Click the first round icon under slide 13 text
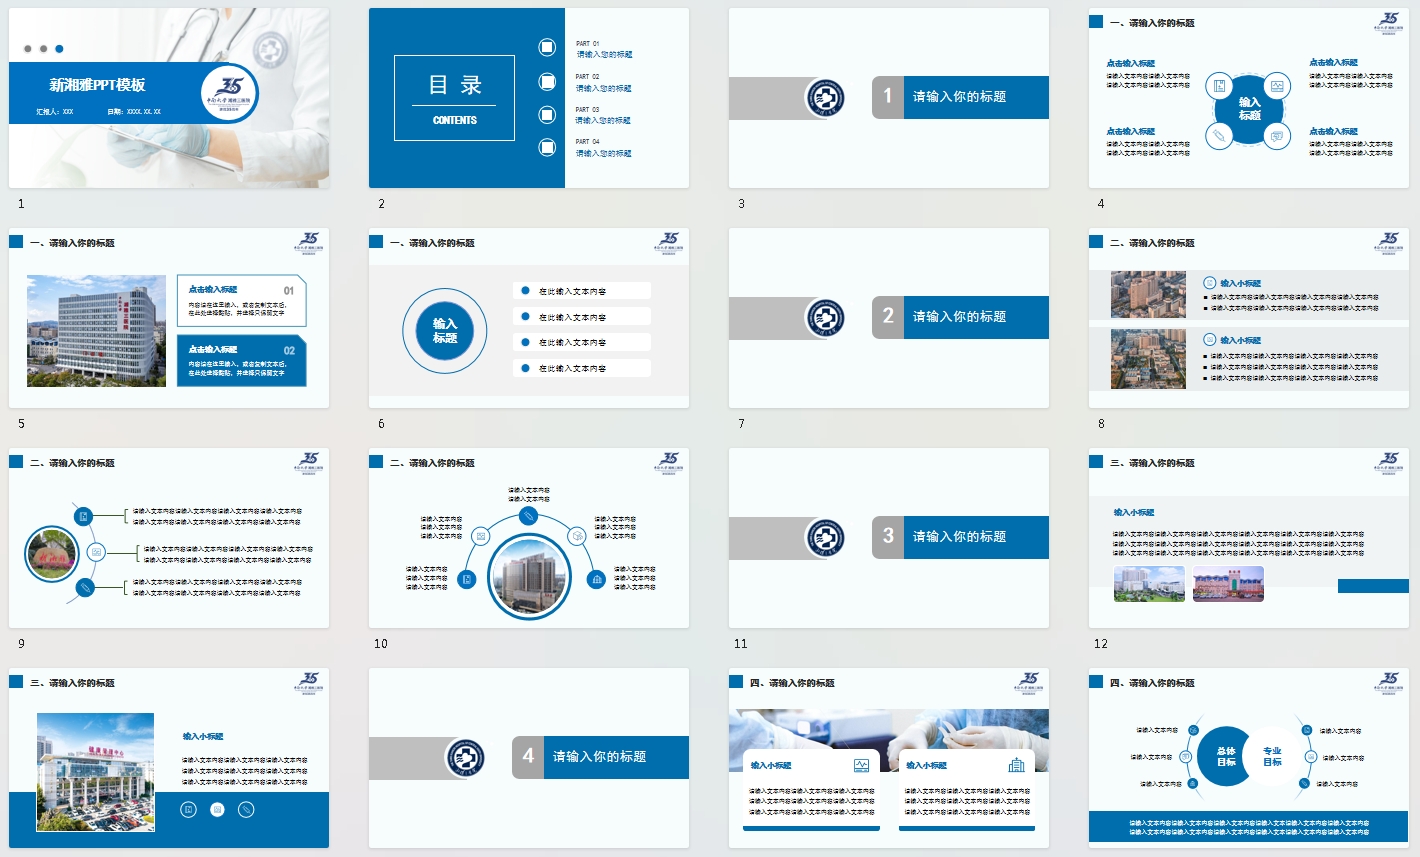The height and width of the screenshot is (857, 1420). 188,809
